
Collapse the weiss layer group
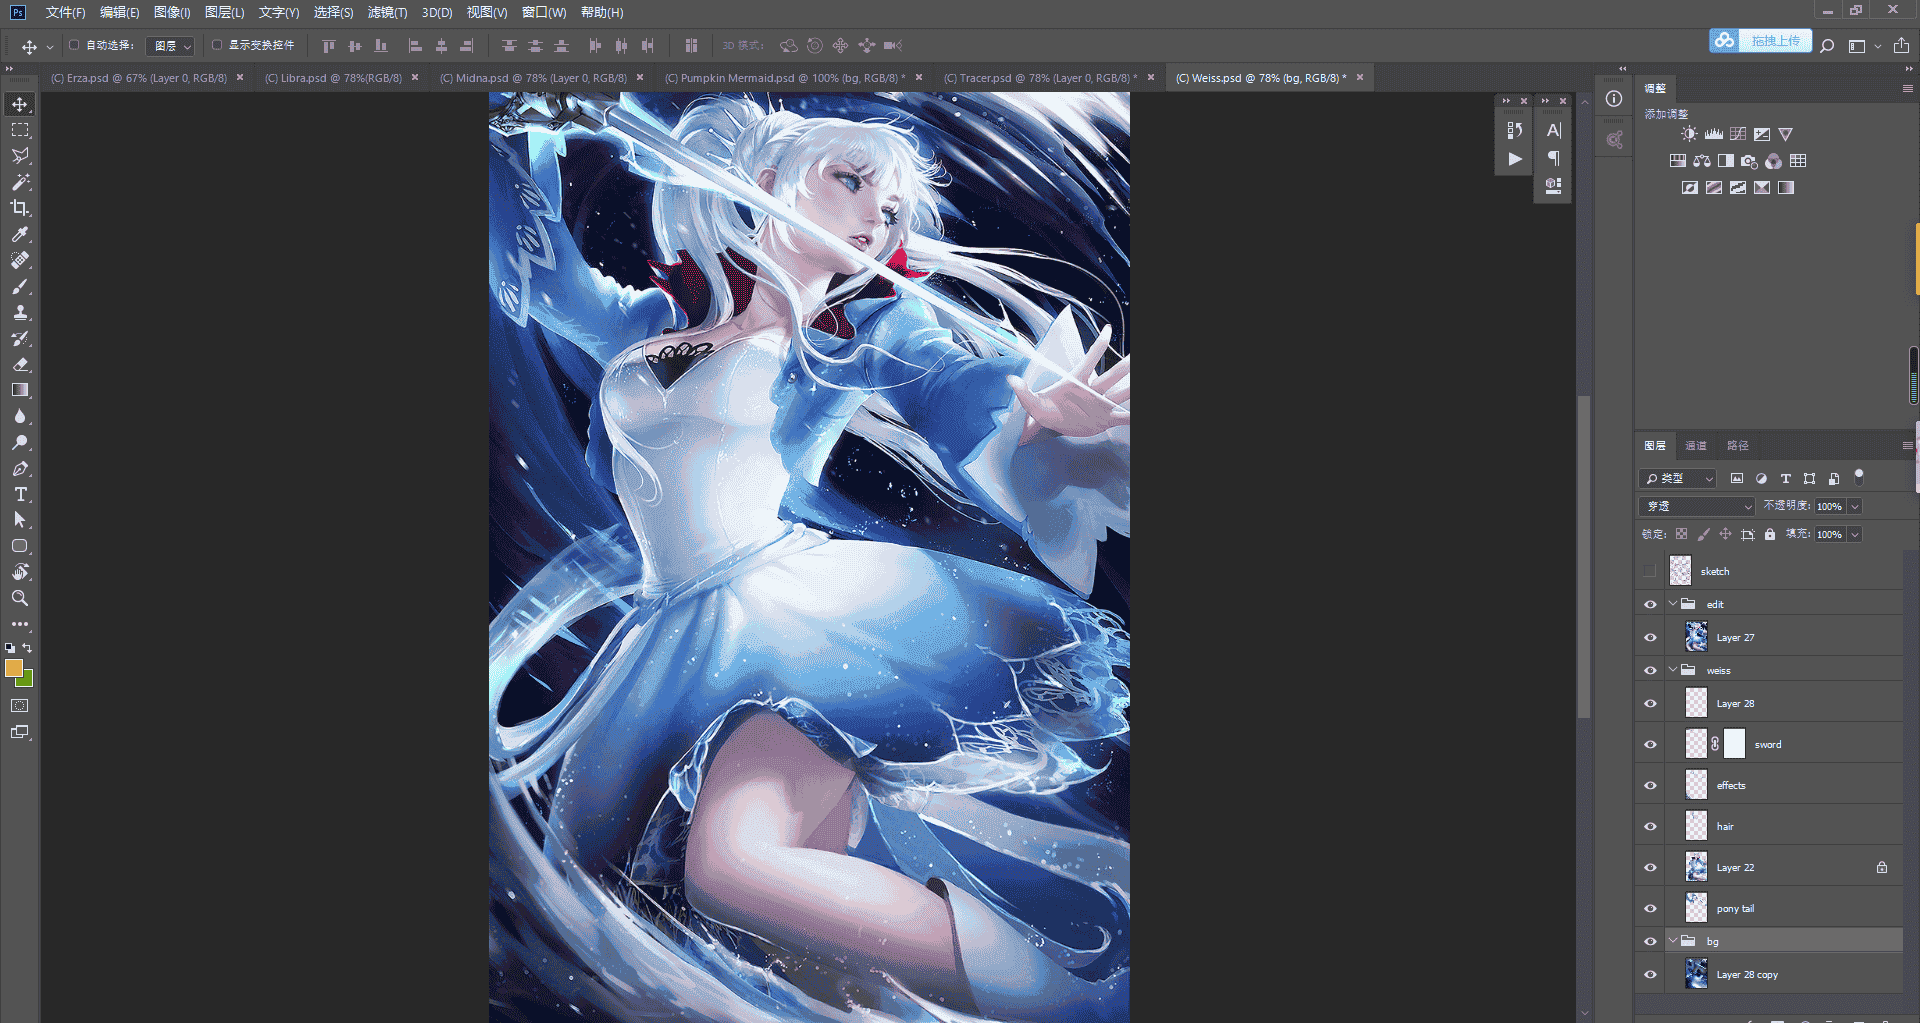[x=1673, y=669]
